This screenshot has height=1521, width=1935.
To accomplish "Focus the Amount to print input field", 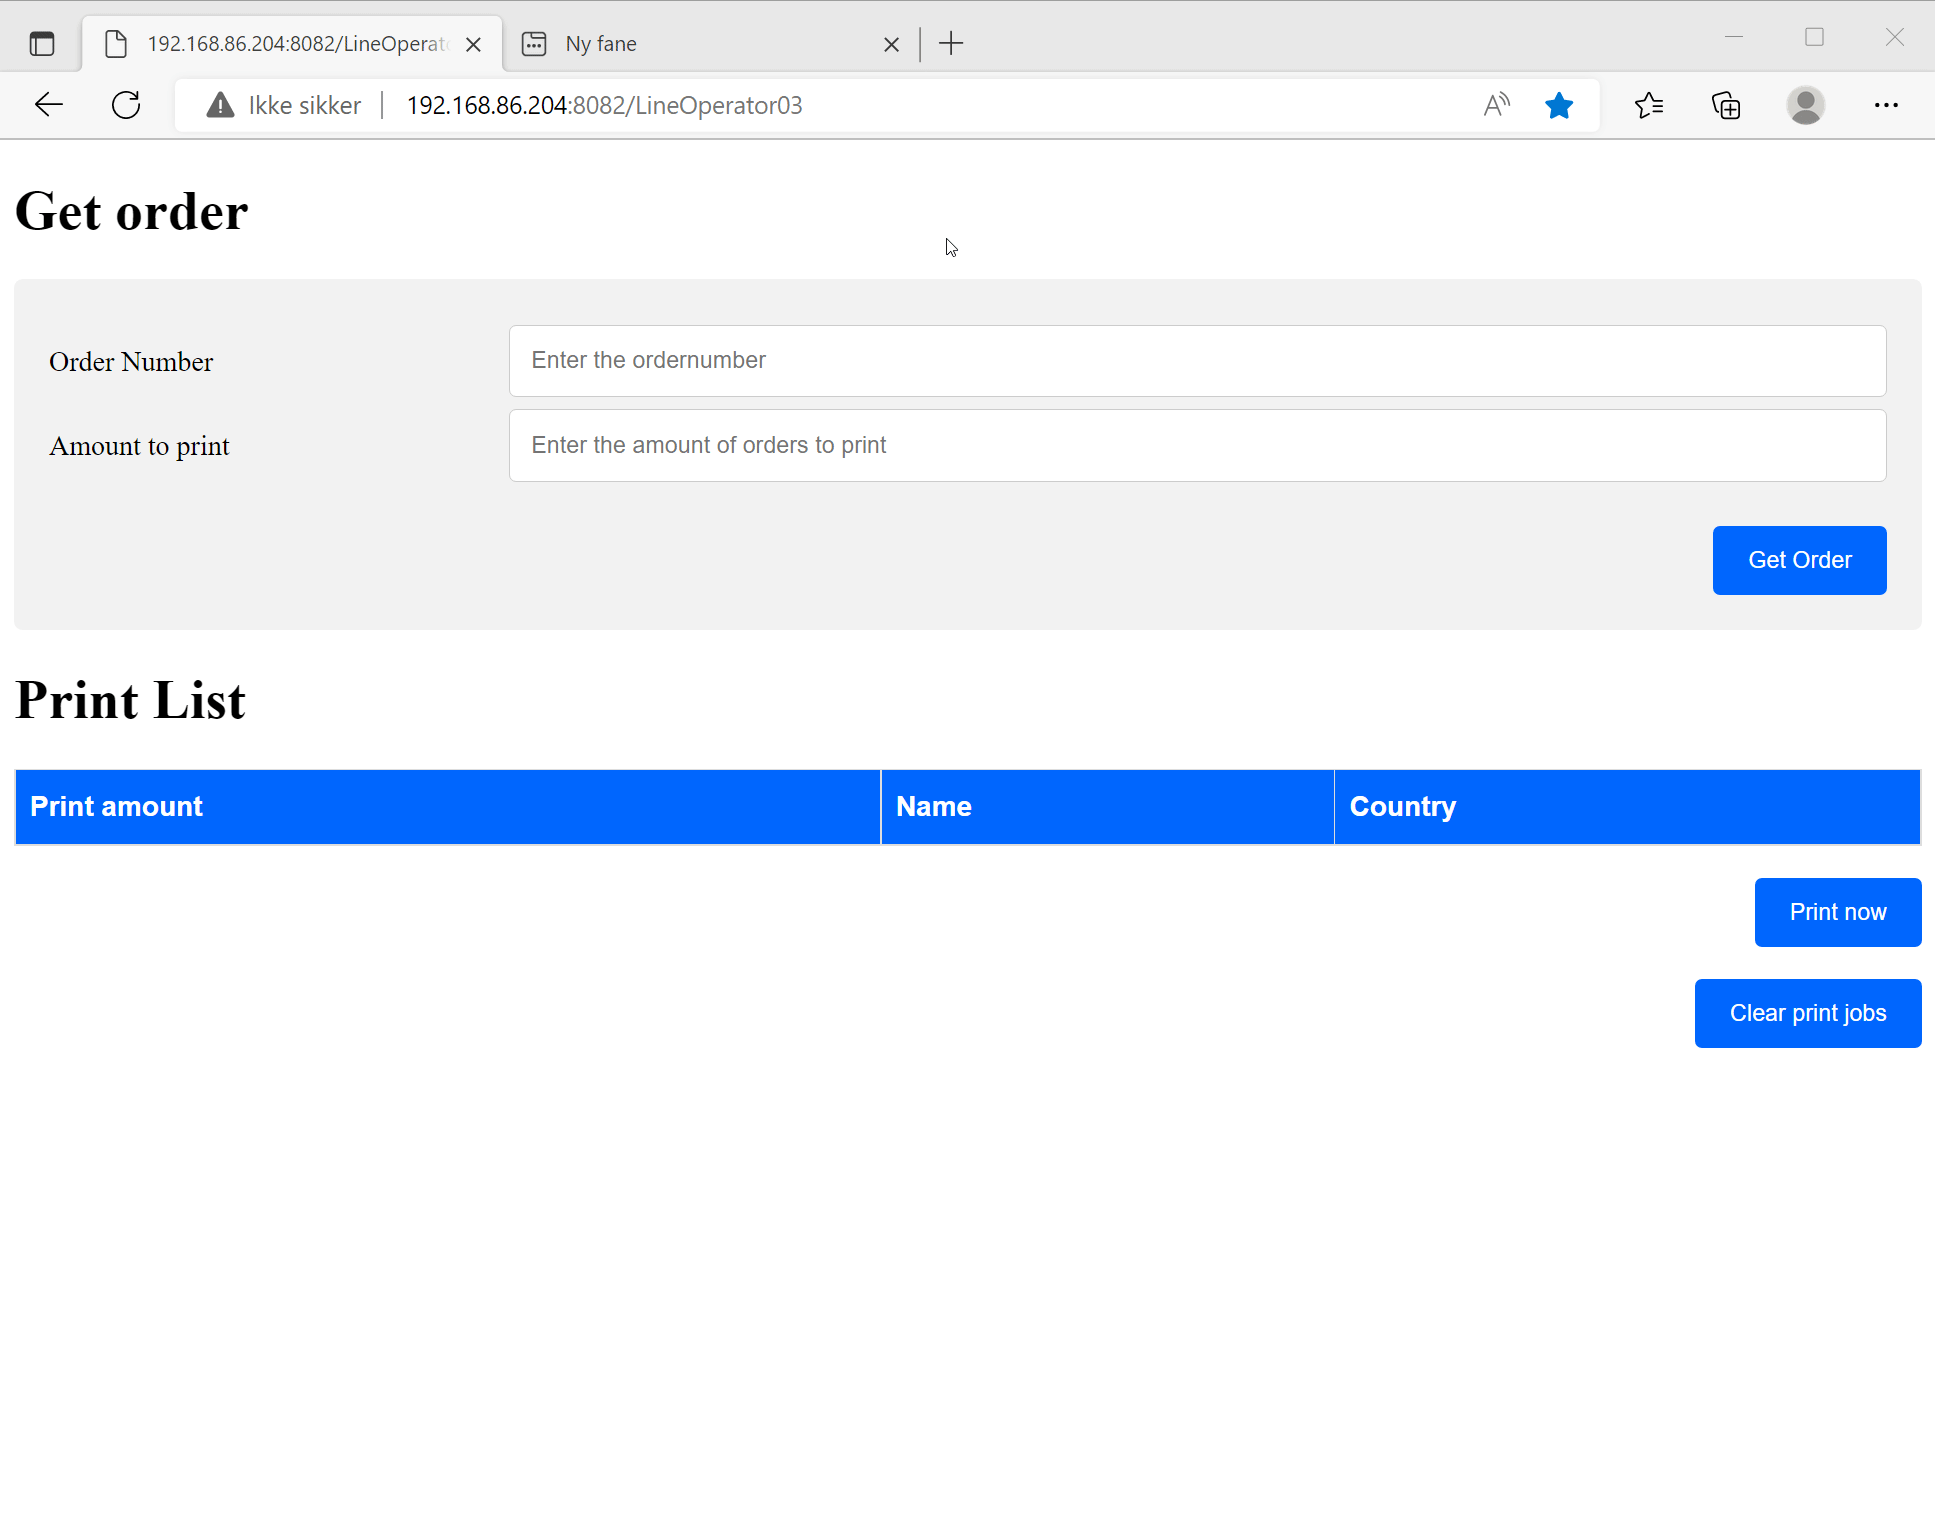I will tap(1197, 445).
